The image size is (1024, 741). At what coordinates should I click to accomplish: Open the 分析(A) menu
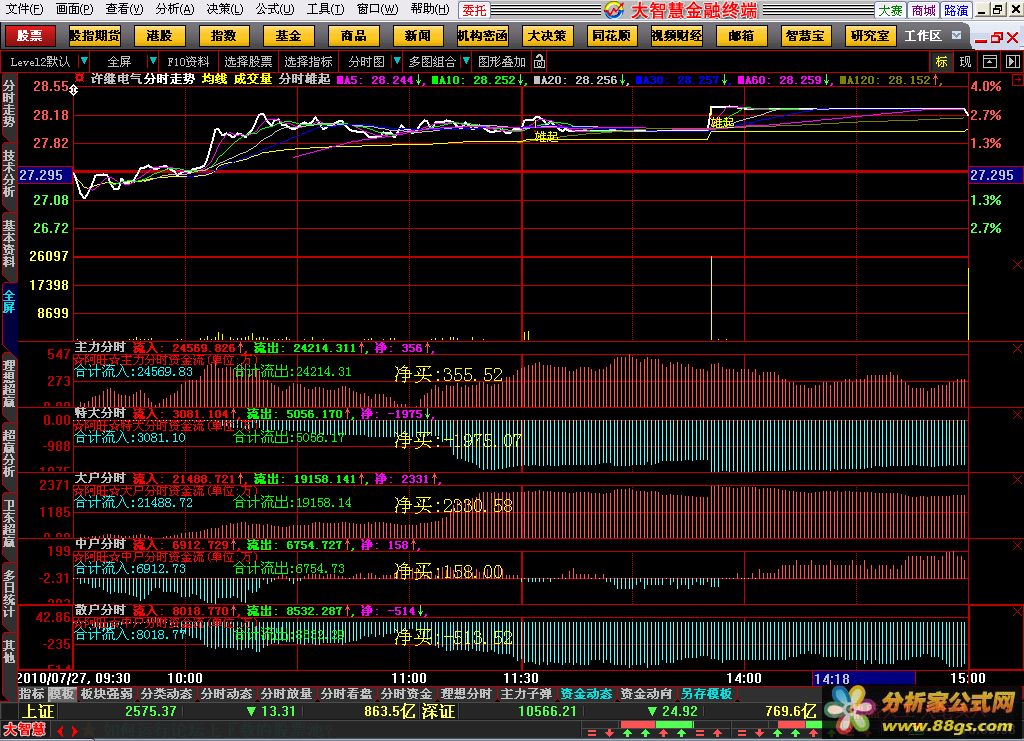tap(174, 9)
